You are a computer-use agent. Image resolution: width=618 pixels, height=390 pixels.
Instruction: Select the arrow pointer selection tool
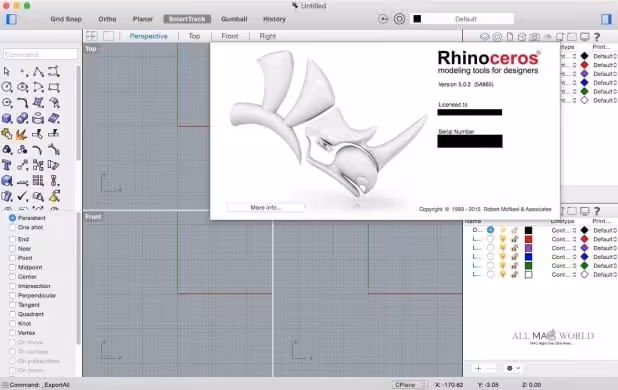tap(7, 71)
